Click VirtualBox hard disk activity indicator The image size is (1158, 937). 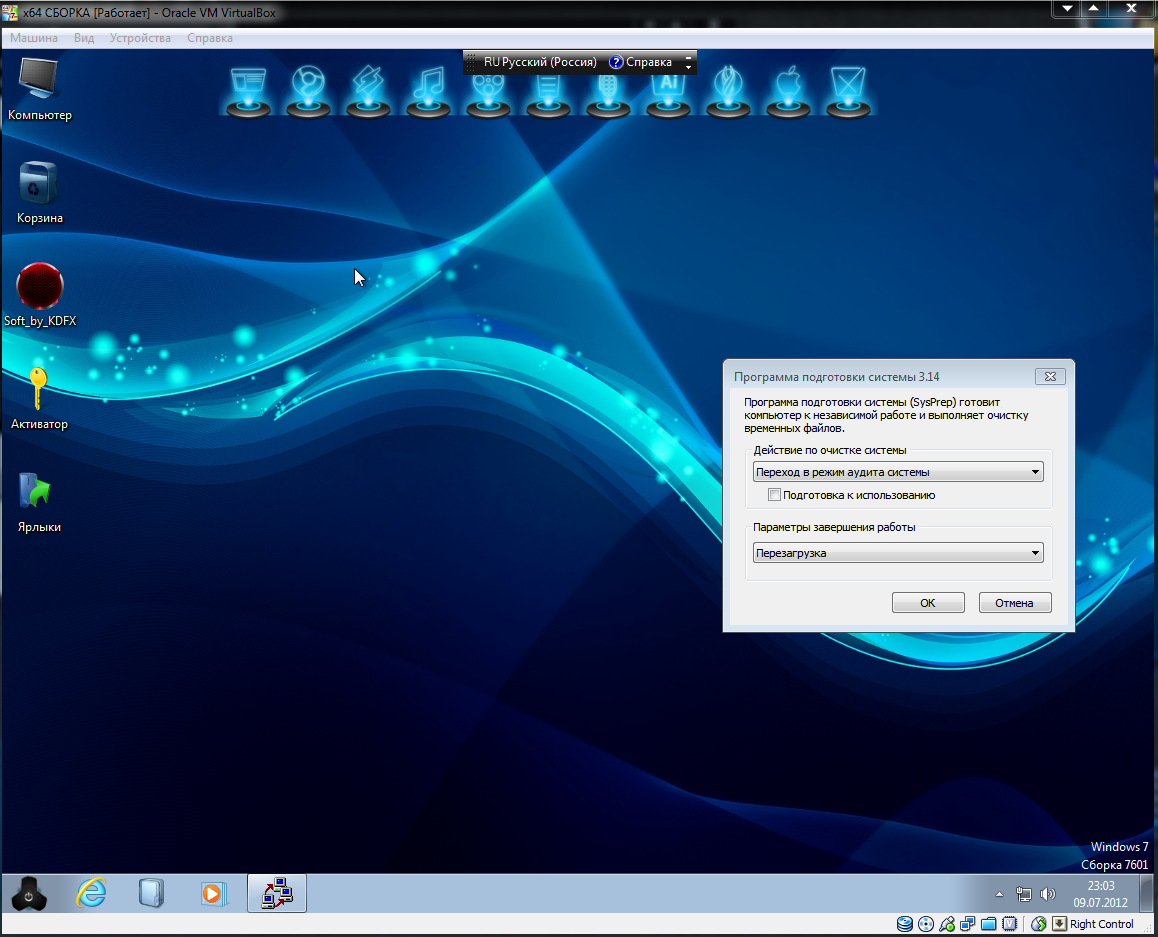click(x=904, y=924)
